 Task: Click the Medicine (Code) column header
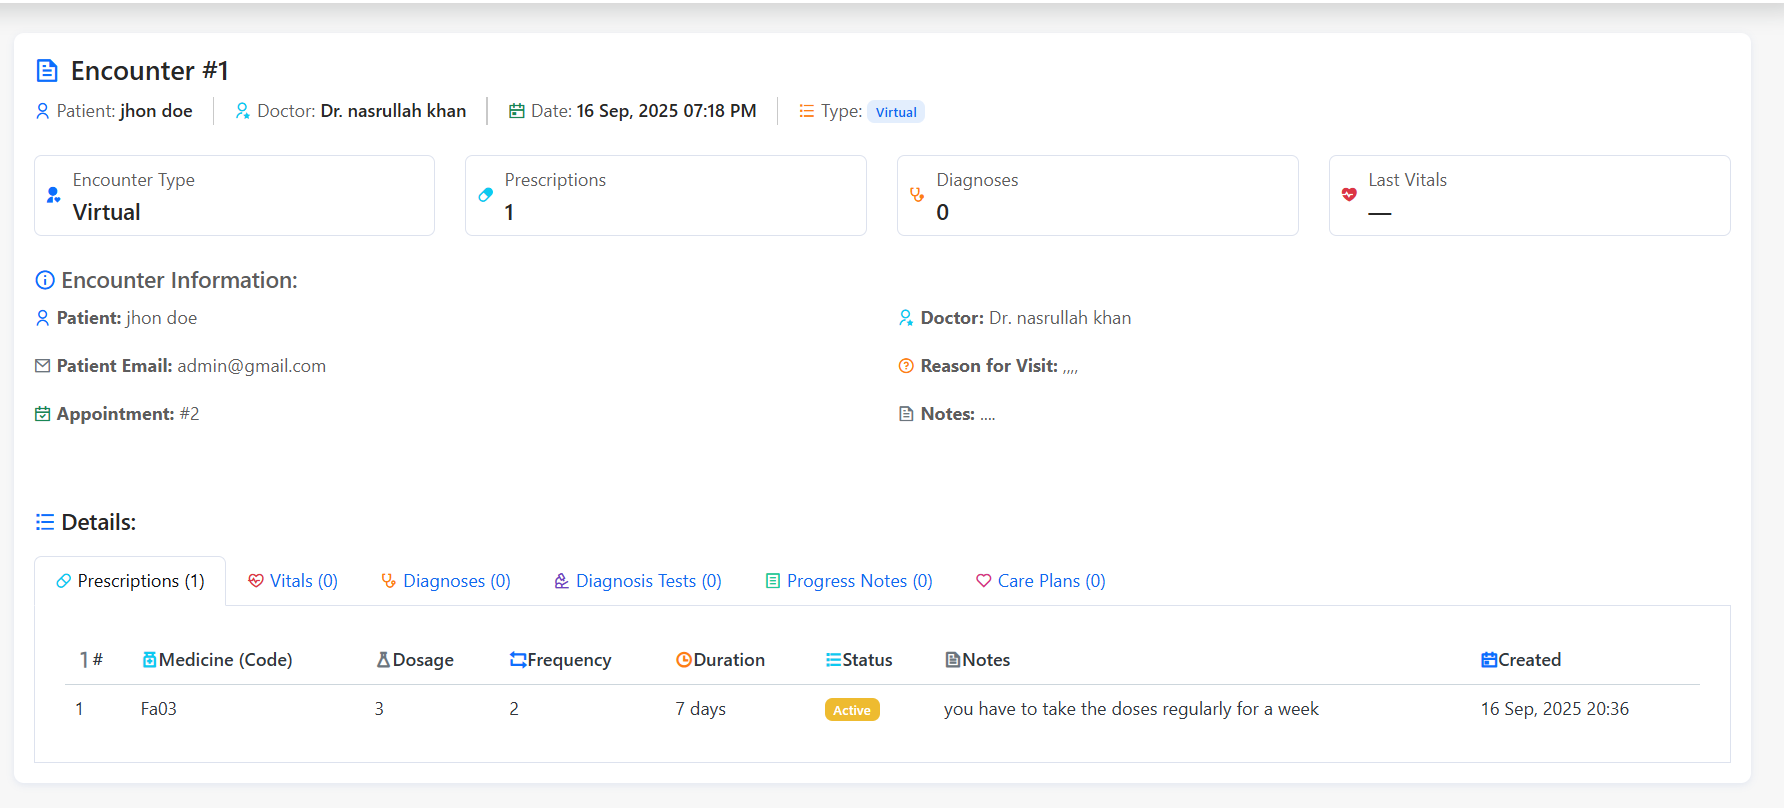218,660
